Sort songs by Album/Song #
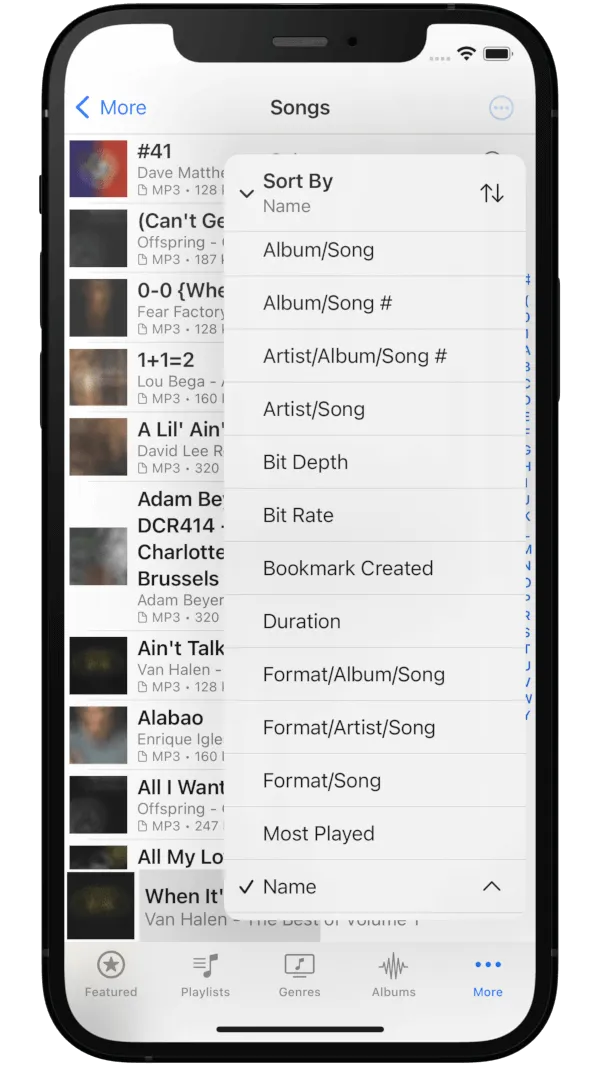Viewport: 600px width, 1066px height. pos(374,303)
